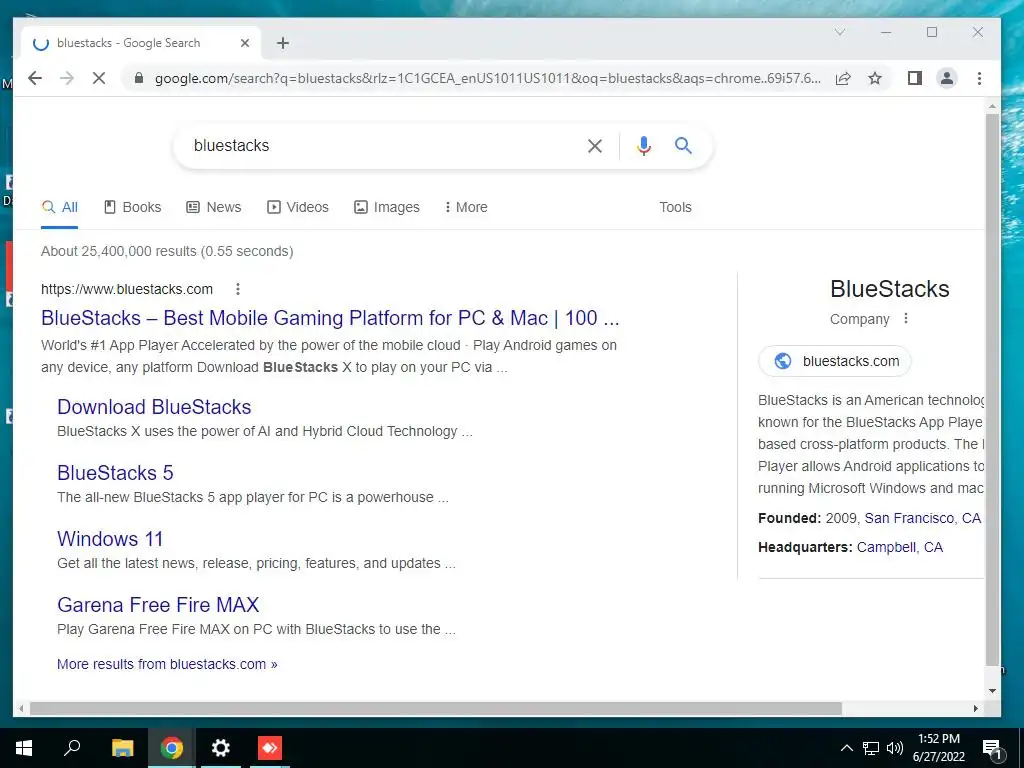1024x768 pixels.
Task: Open dots menu next to Company label
Action: tap(906, 319)
